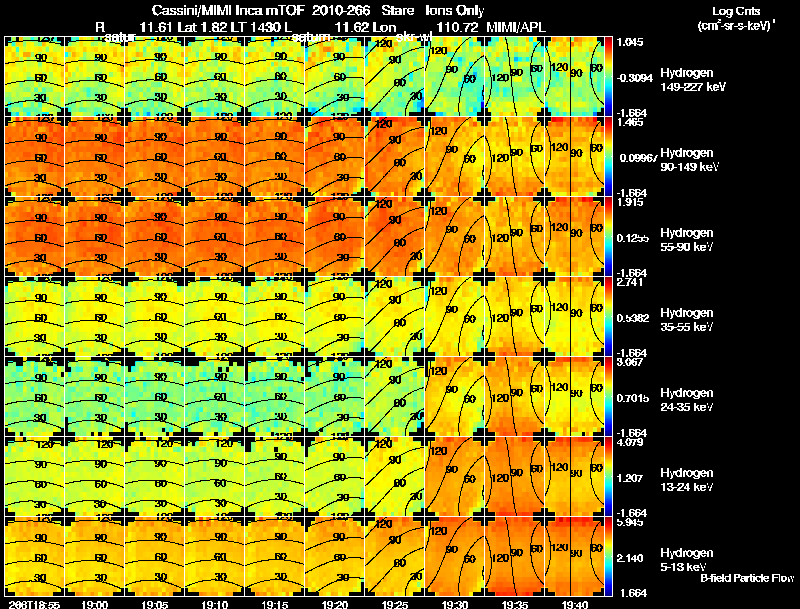Click the 'LT 1430' header value

(257, 27)
